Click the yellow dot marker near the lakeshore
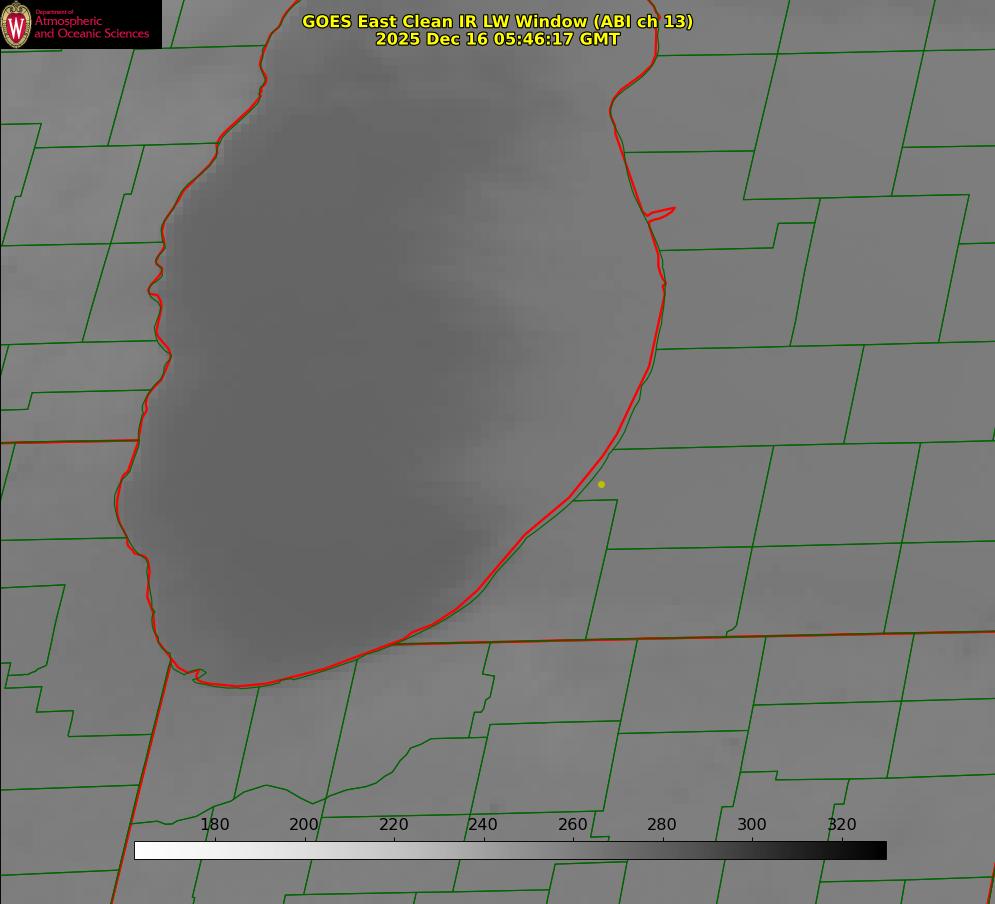 (602, 485)
